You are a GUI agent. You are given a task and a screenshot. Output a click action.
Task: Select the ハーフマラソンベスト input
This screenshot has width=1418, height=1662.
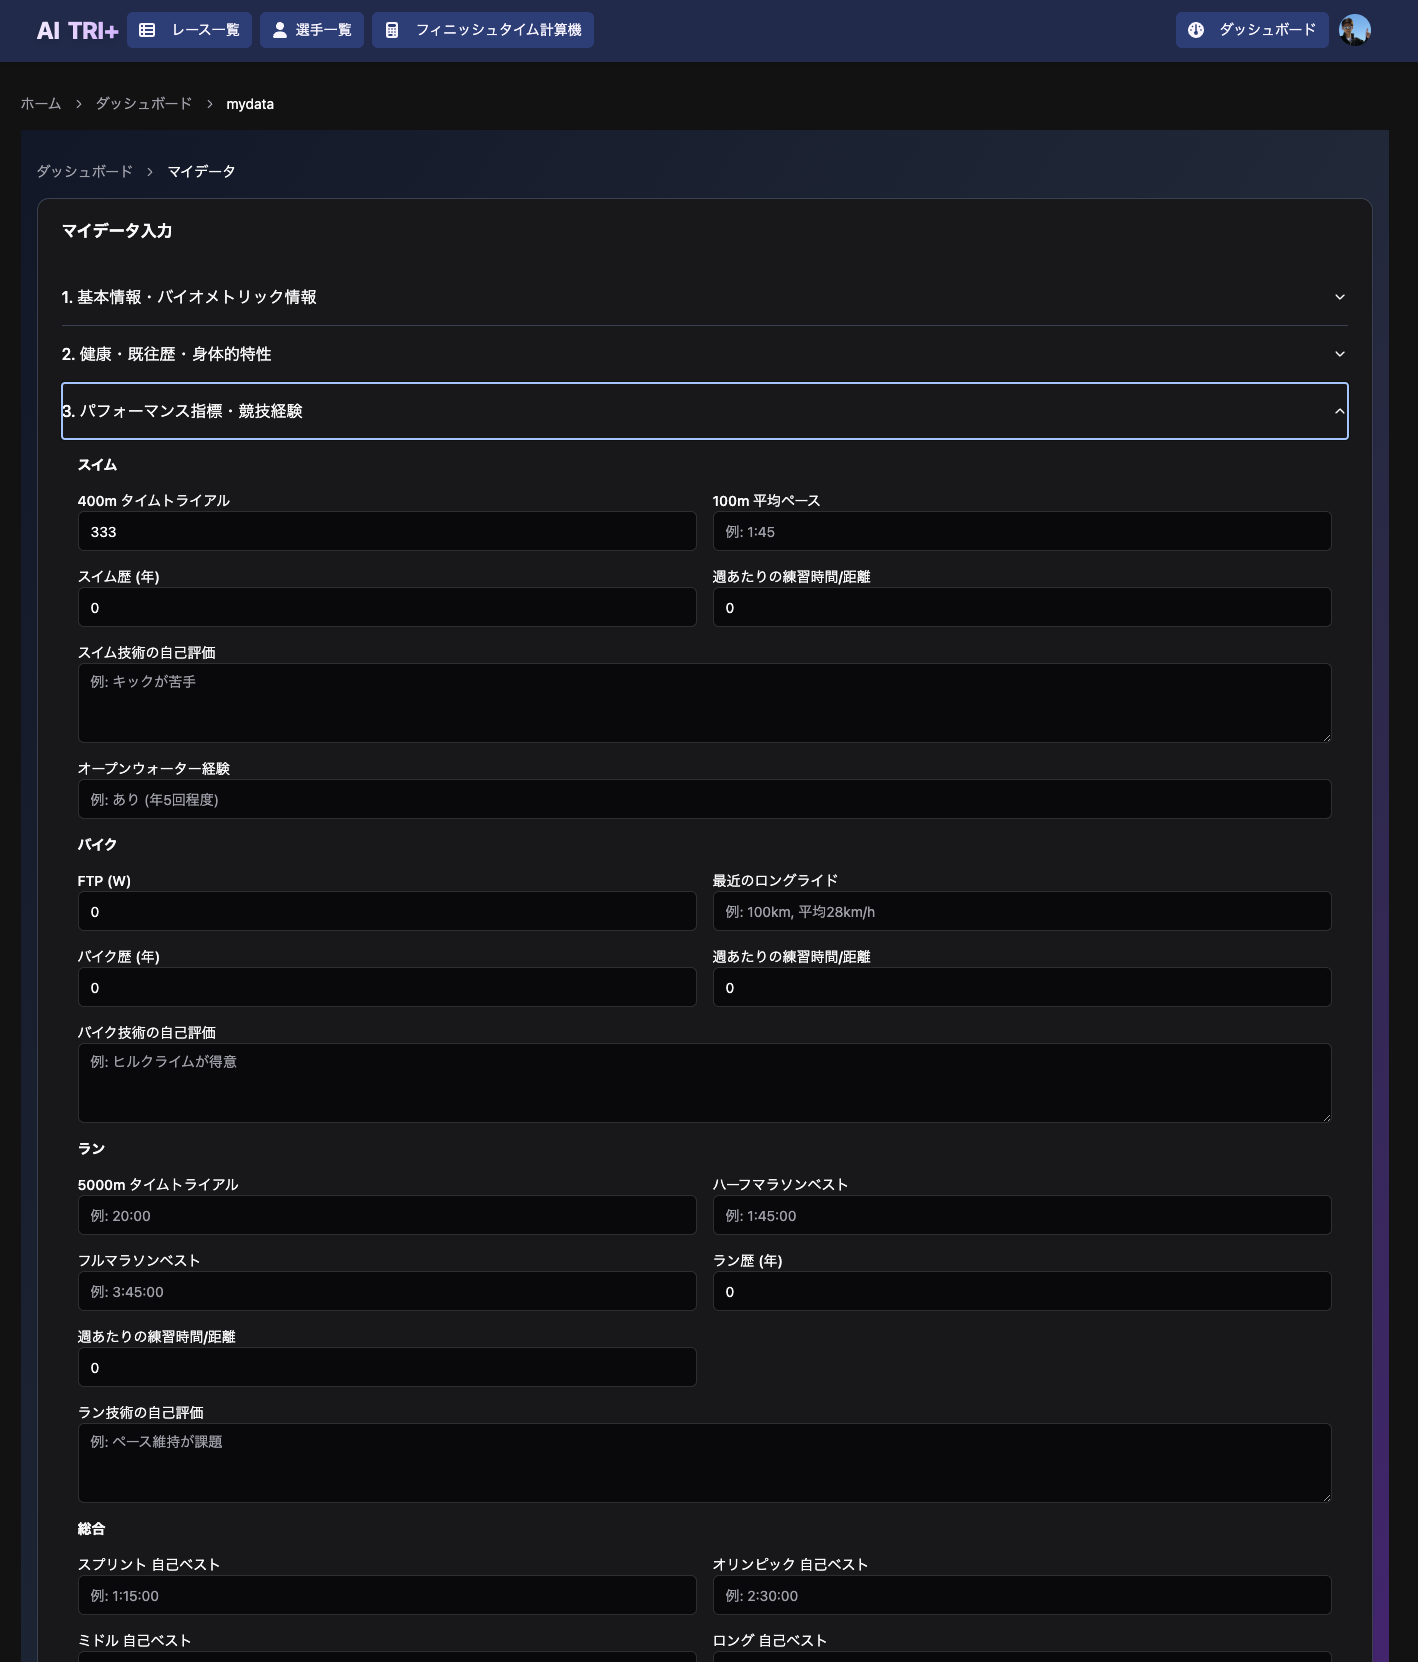pyautogui.click(x=1021, y=1216)
